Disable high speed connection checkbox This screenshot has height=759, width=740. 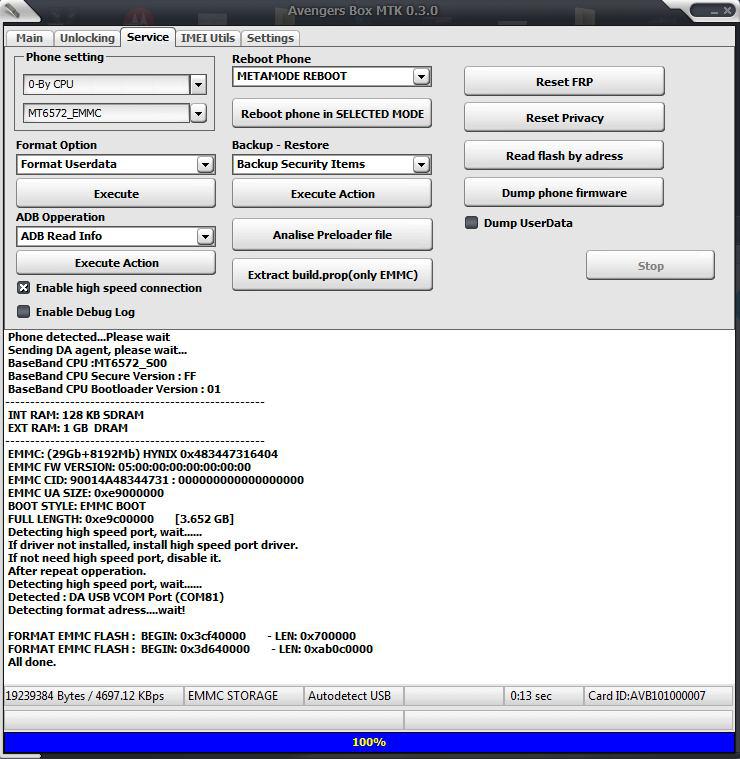point(23,288)
